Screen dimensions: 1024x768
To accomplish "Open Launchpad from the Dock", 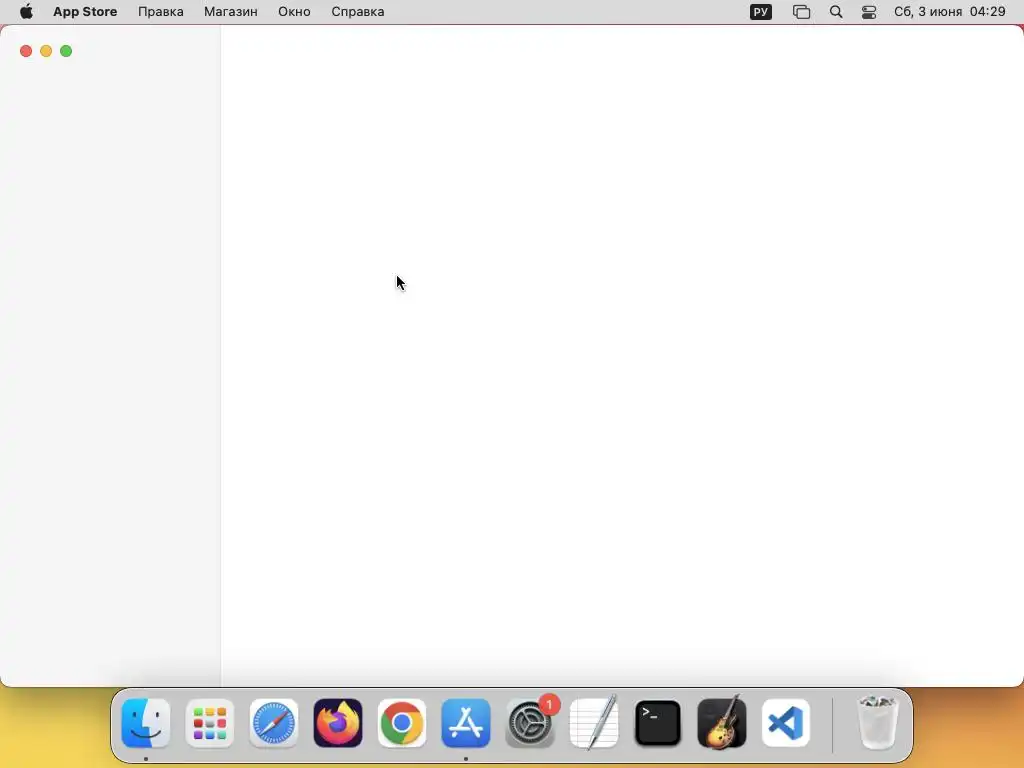I will click(210, 723).
